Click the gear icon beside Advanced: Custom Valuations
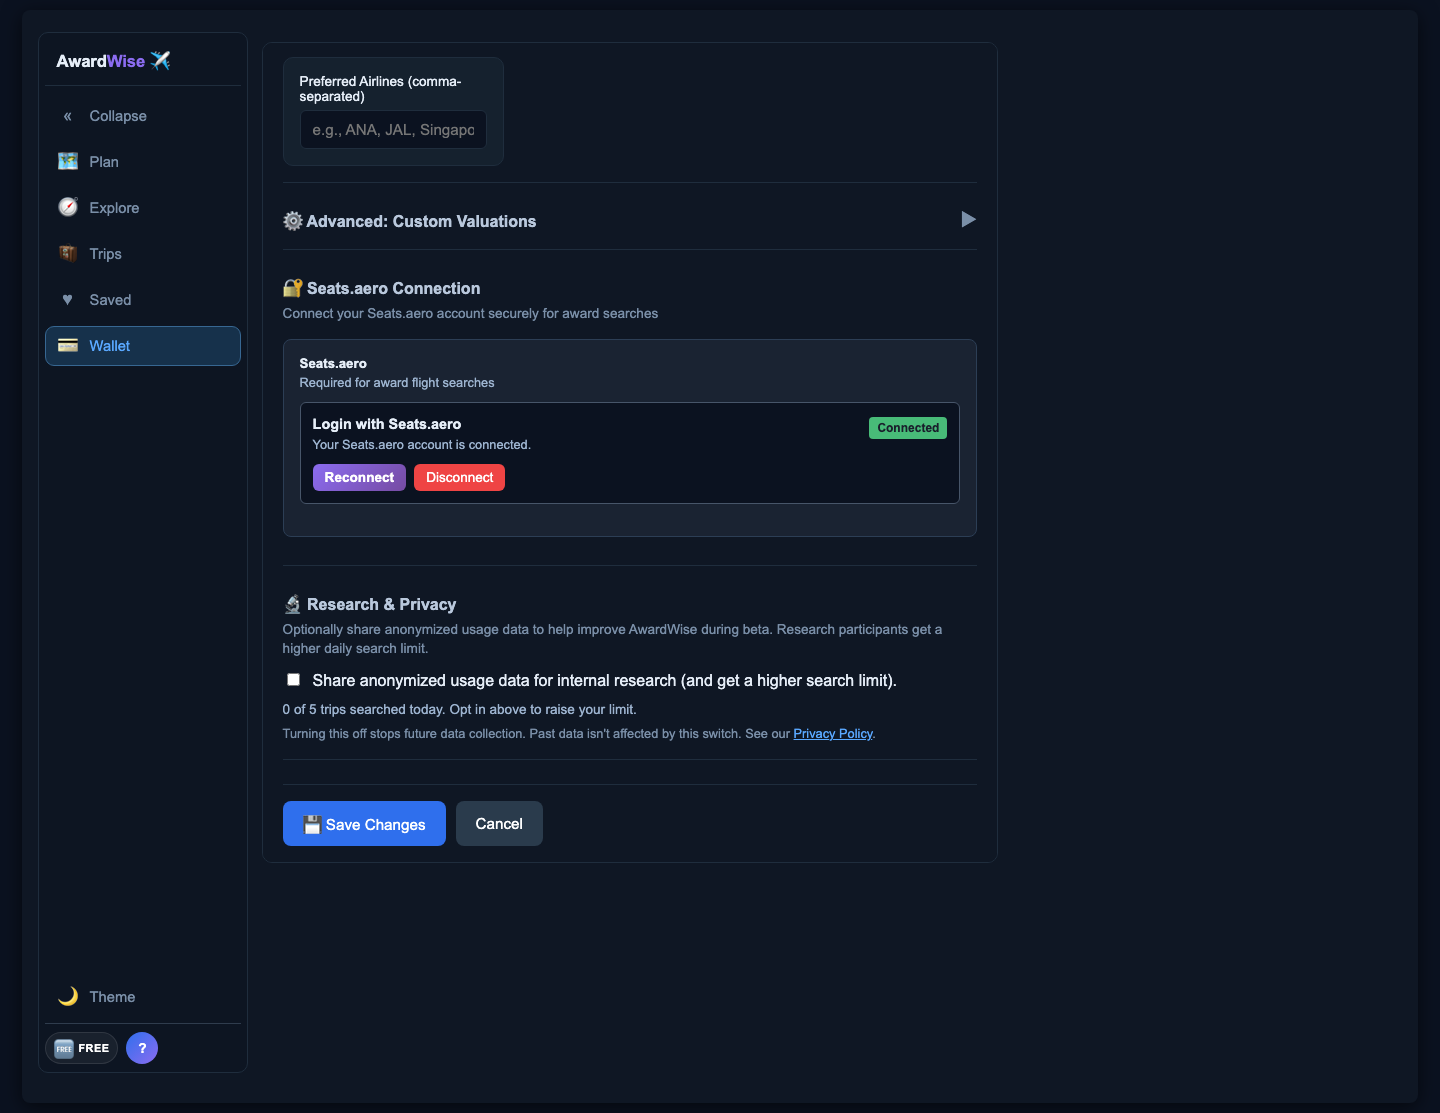1440x1113 pixels. 293,221
